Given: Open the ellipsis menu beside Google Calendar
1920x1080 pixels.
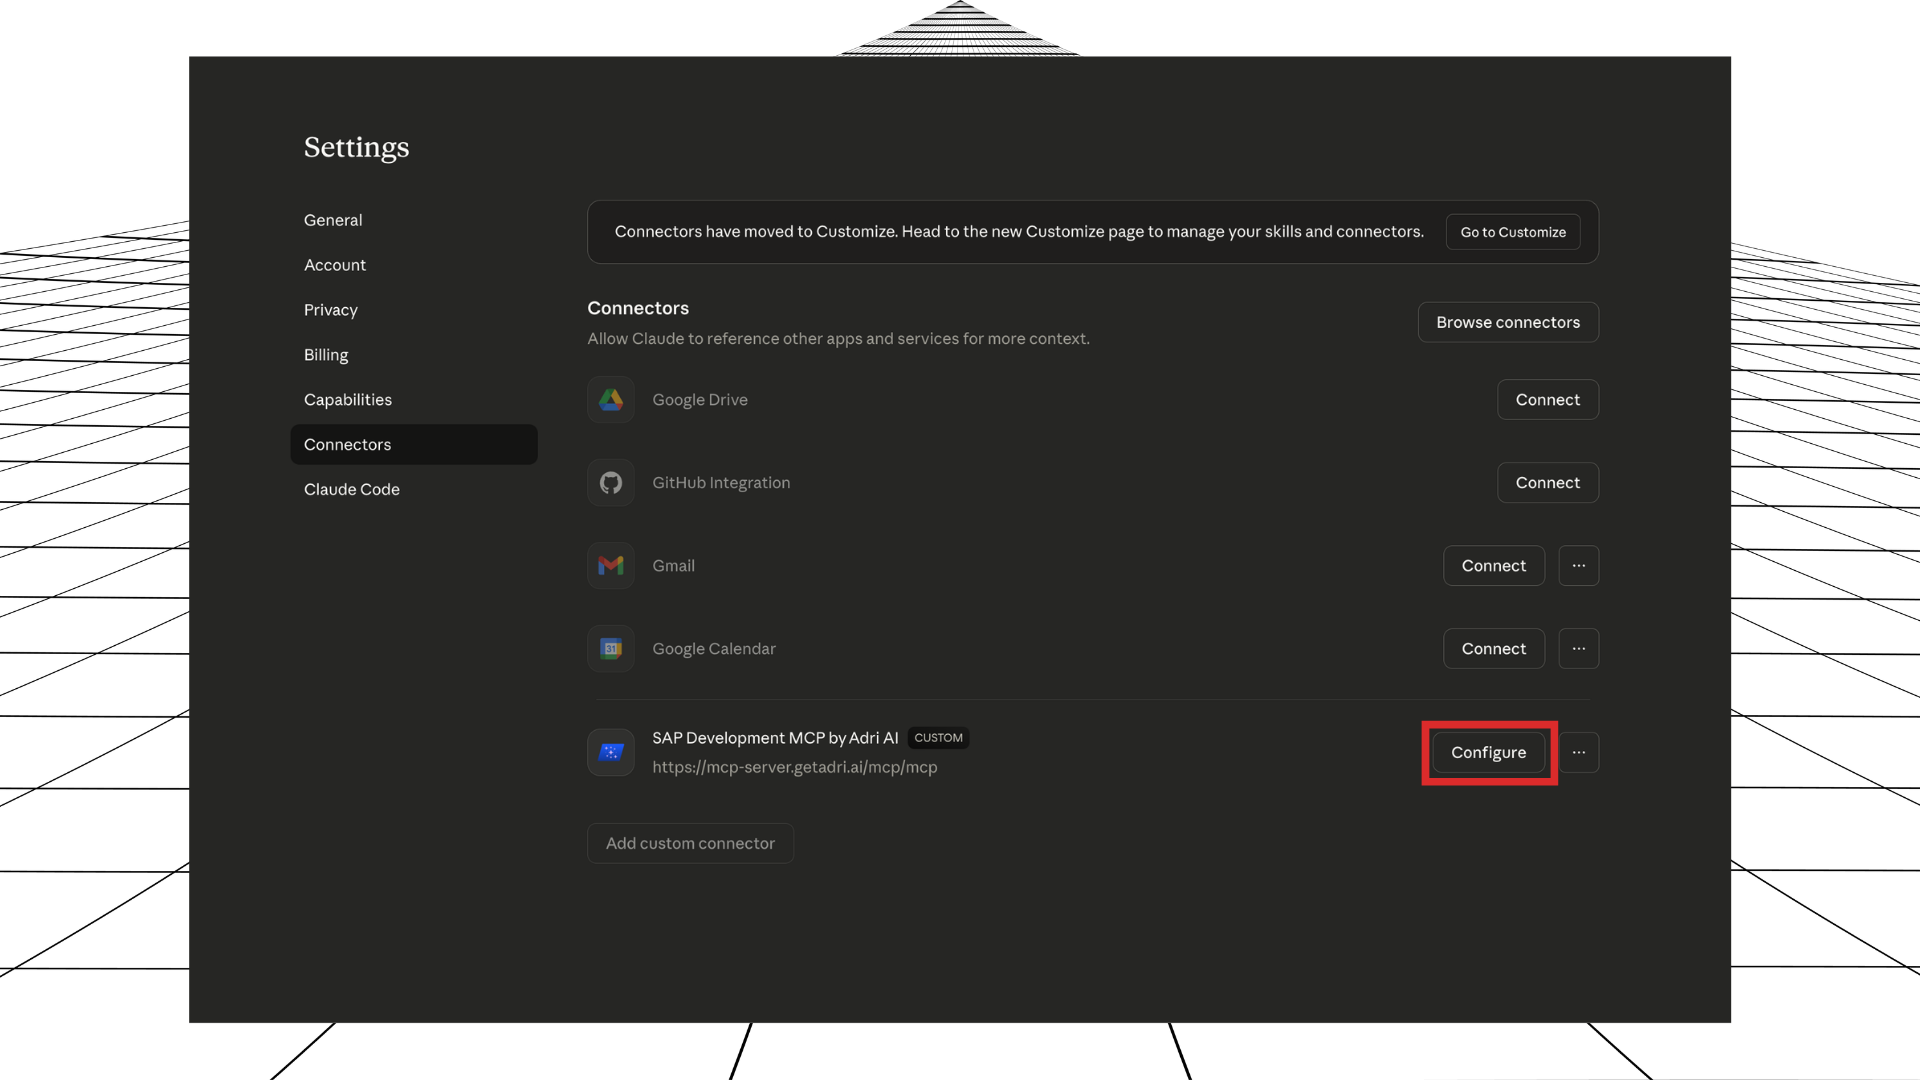Looking at the screenshot, I should [1579, 648].
